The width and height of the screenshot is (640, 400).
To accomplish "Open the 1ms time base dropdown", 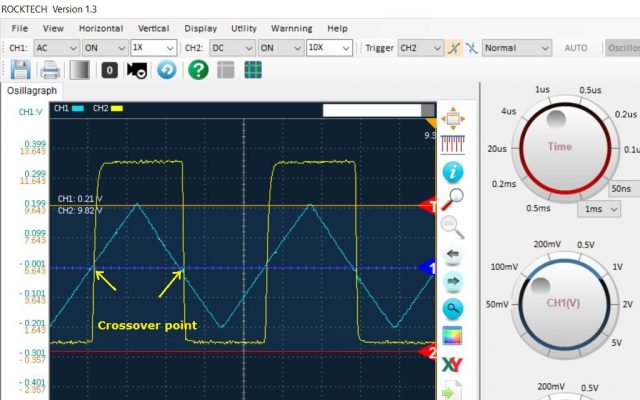I will (599, 209).
